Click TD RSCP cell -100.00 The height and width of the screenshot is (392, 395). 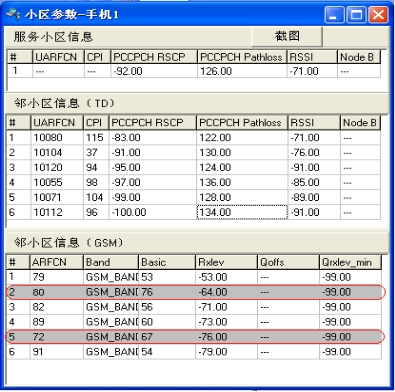pos(153,212)
